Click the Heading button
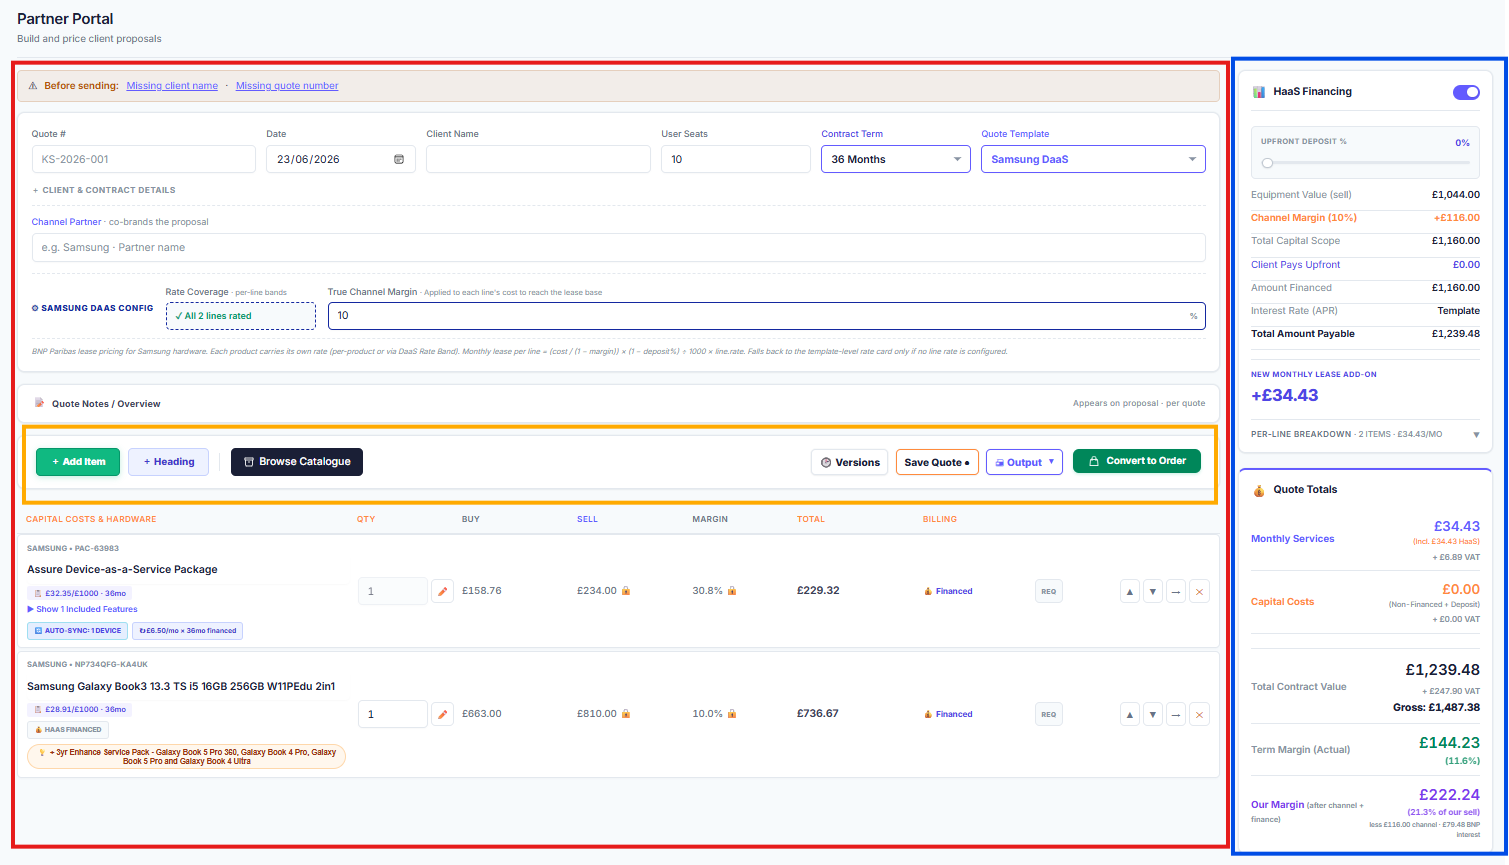This screenshot has height=865, width=1509. (x=169, y=462)
